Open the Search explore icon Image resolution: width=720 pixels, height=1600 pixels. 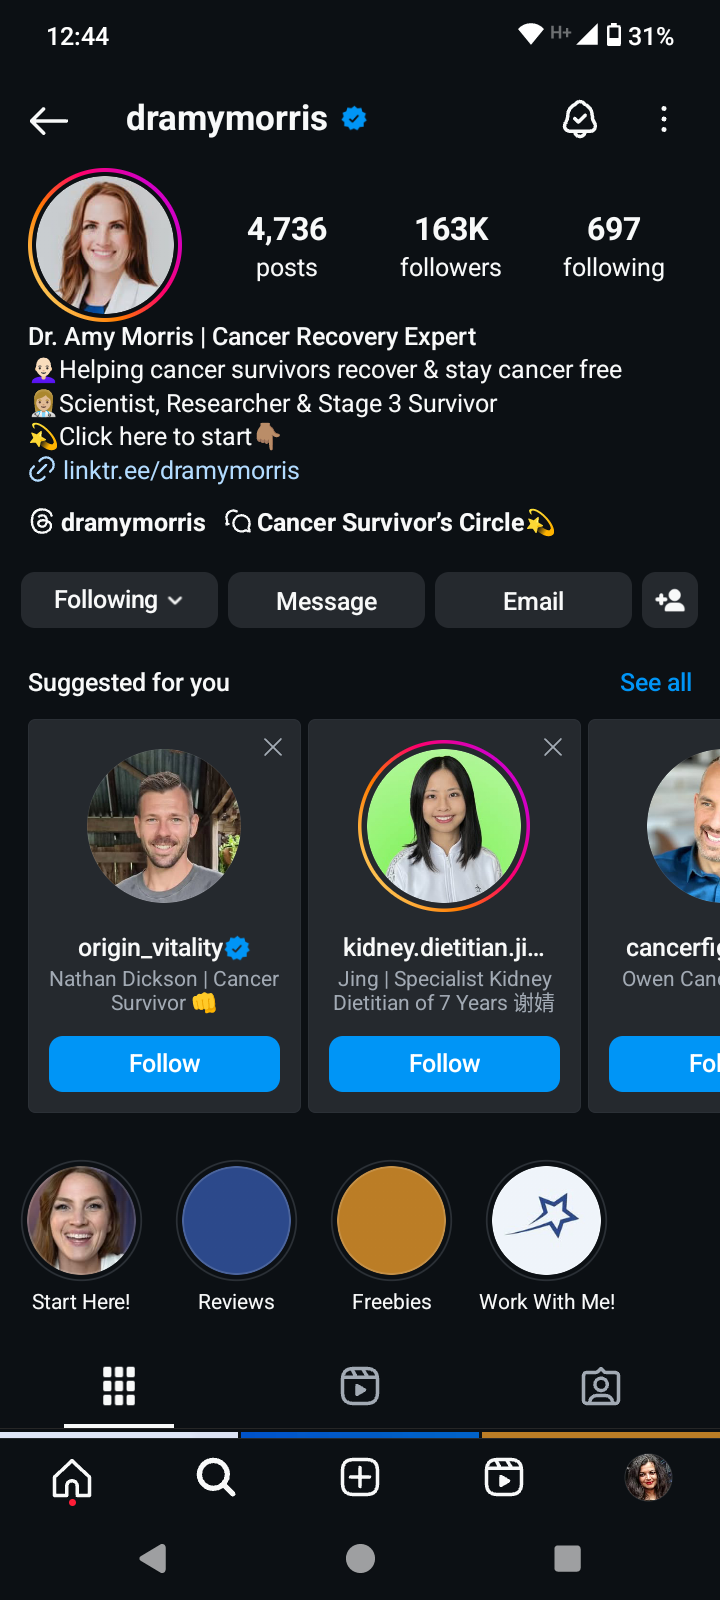coord(216,1477)
